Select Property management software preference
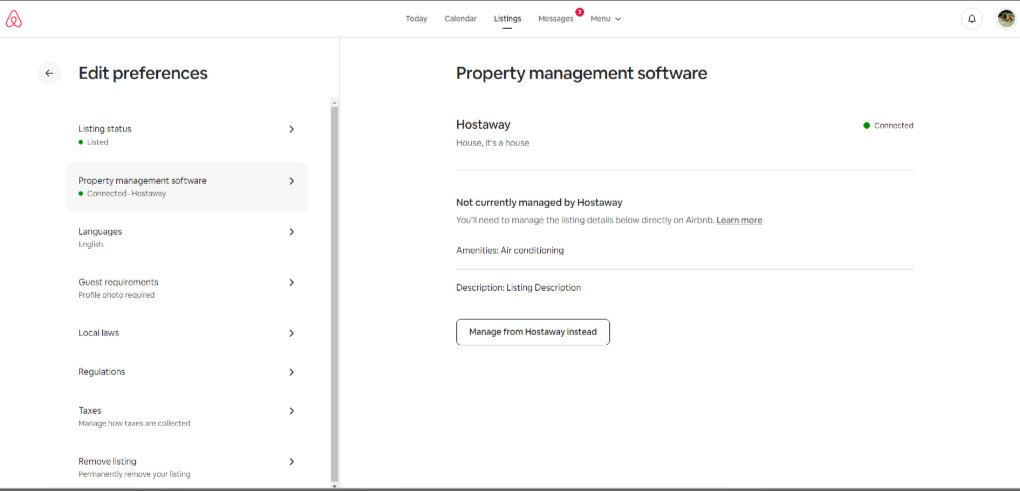The height and width of the screenshot is (491, 1020). 187,187
